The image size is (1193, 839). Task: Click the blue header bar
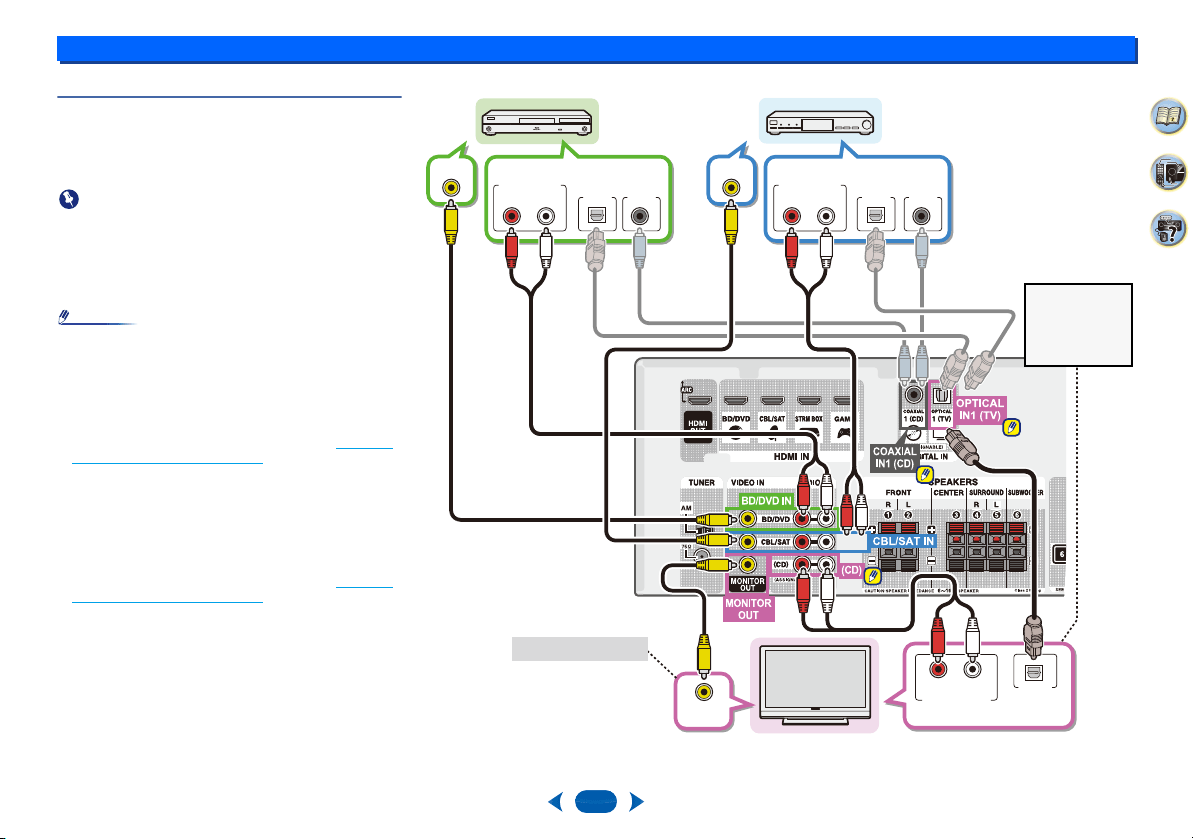[596, 49]
